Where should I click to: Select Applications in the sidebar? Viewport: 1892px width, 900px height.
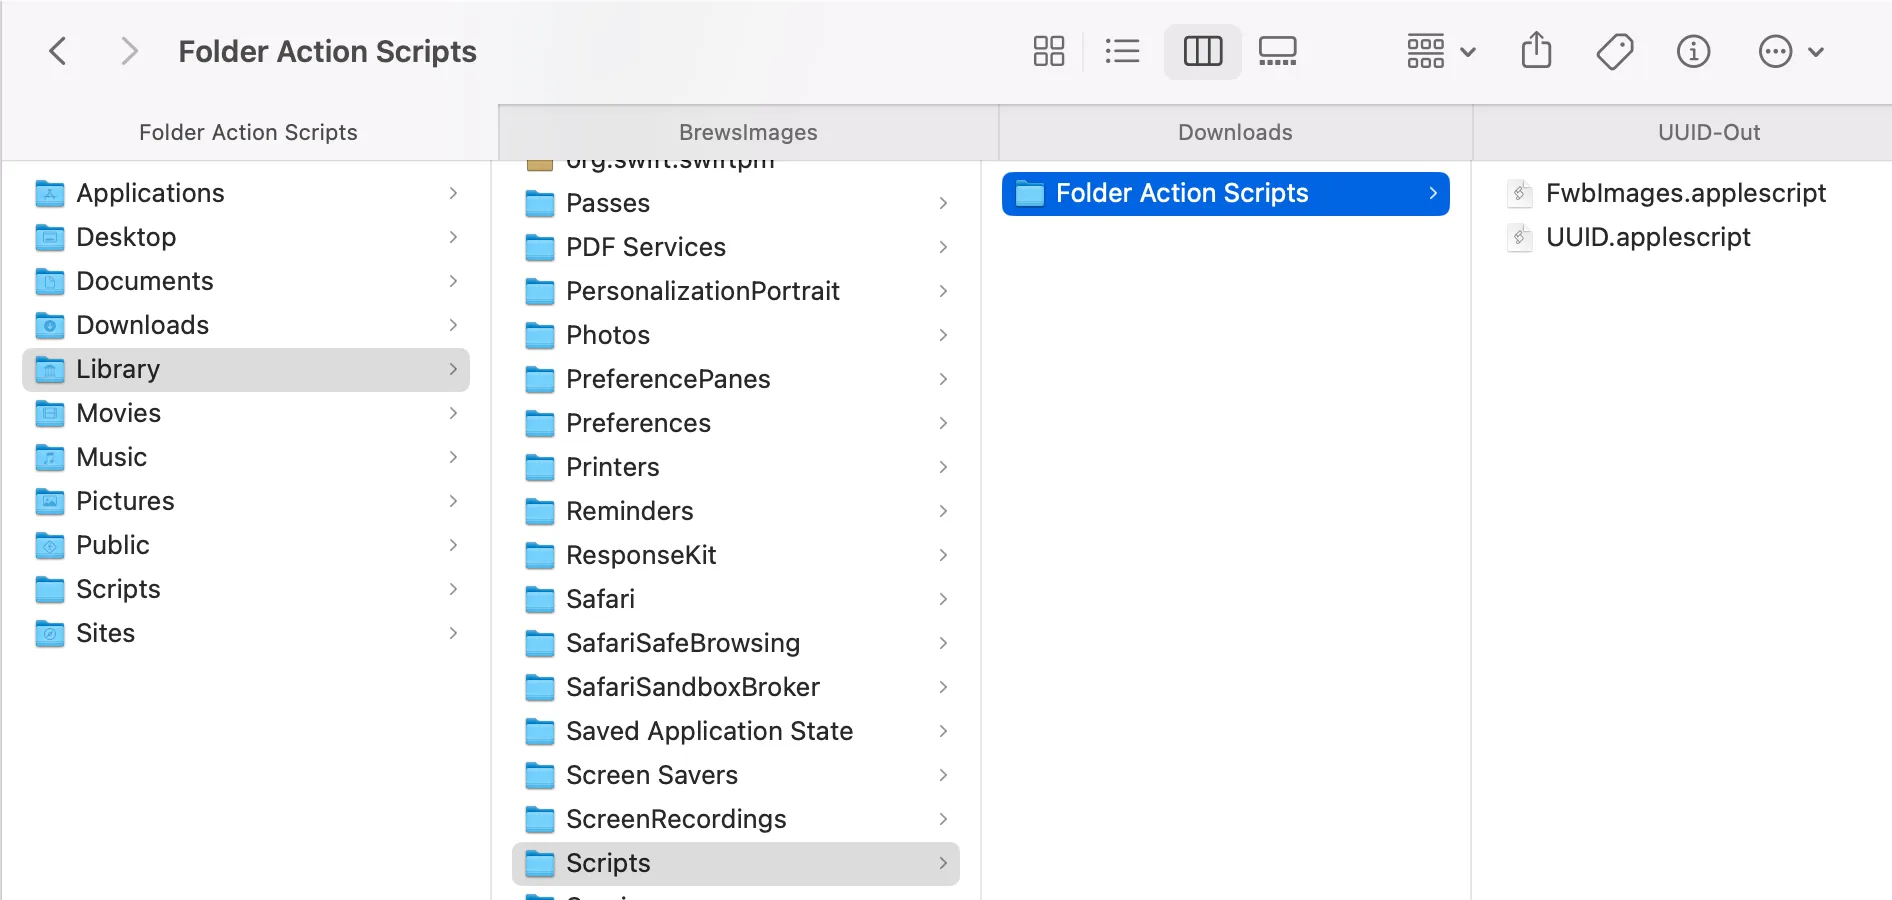150,193
